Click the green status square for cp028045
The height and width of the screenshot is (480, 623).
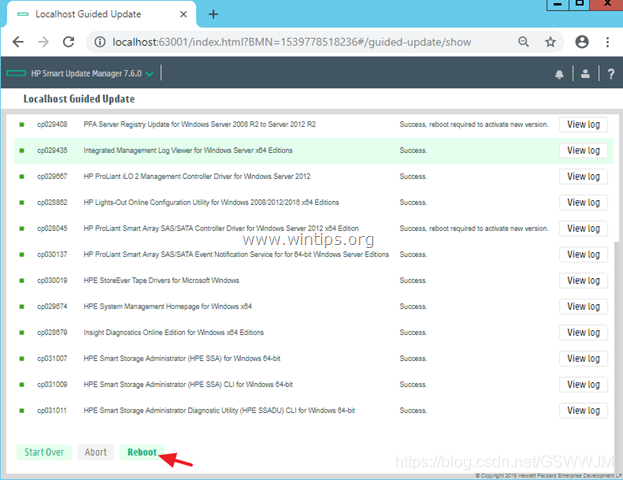tap(22, 228)
